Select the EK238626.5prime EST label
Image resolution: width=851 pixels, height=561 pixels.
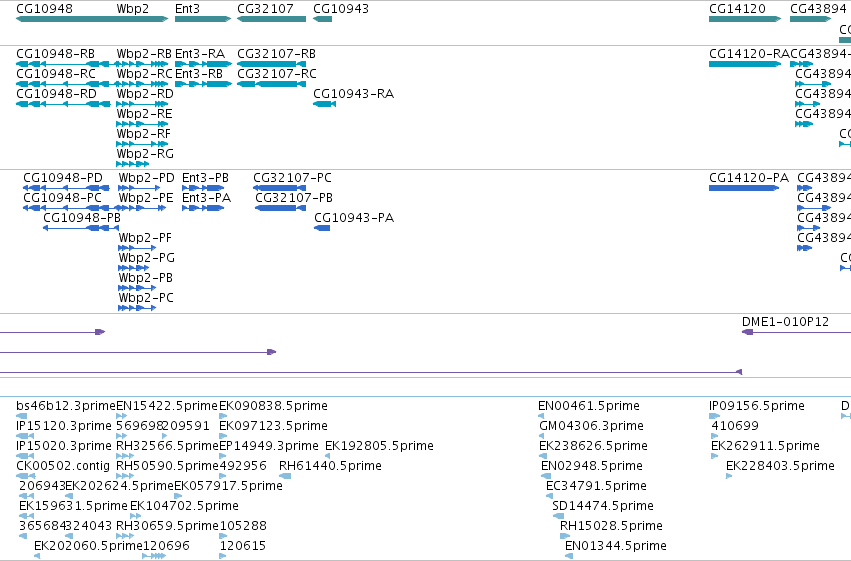click(593, 447)
